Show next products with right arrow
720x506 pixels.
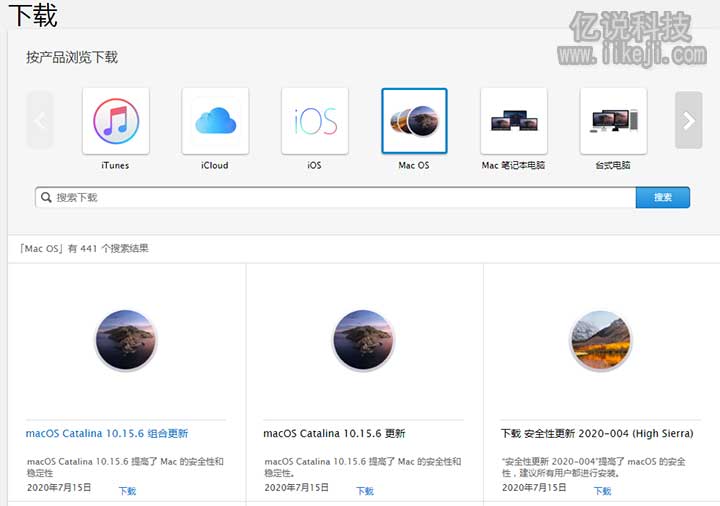[688, 120]
